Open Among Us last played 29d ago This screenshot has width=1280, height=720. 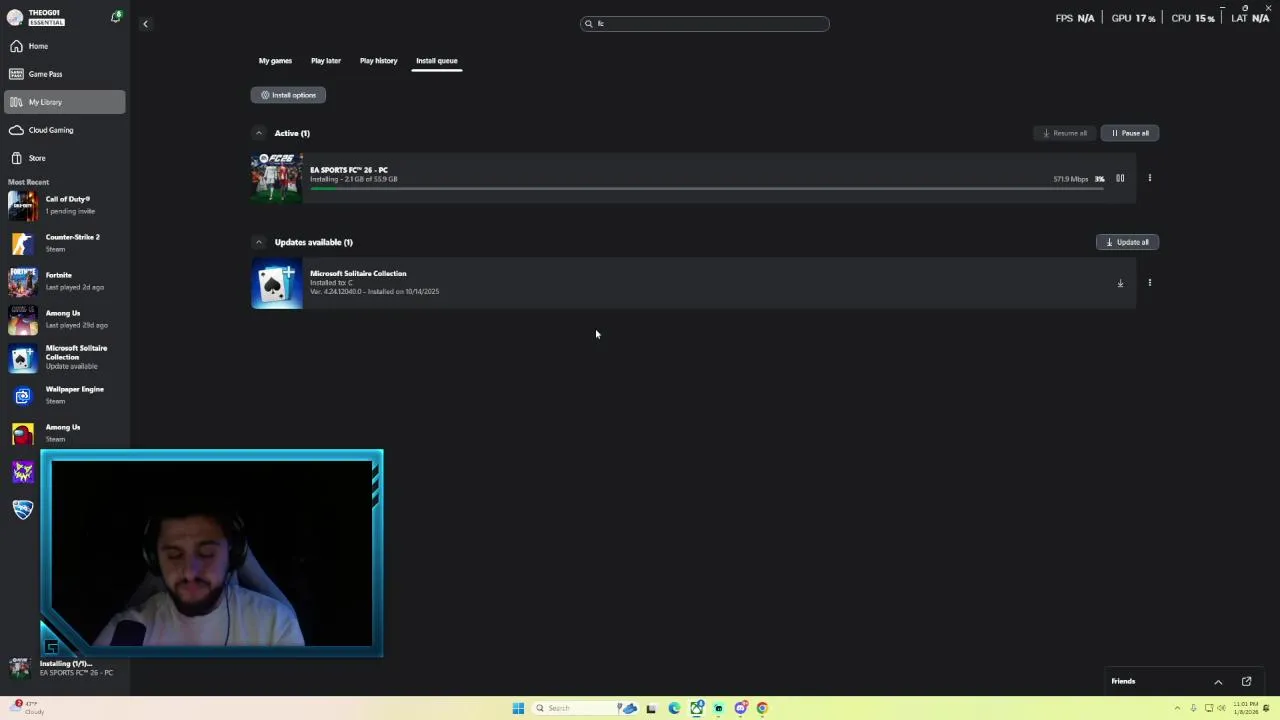pyautogui.click(x=65, y=319)
